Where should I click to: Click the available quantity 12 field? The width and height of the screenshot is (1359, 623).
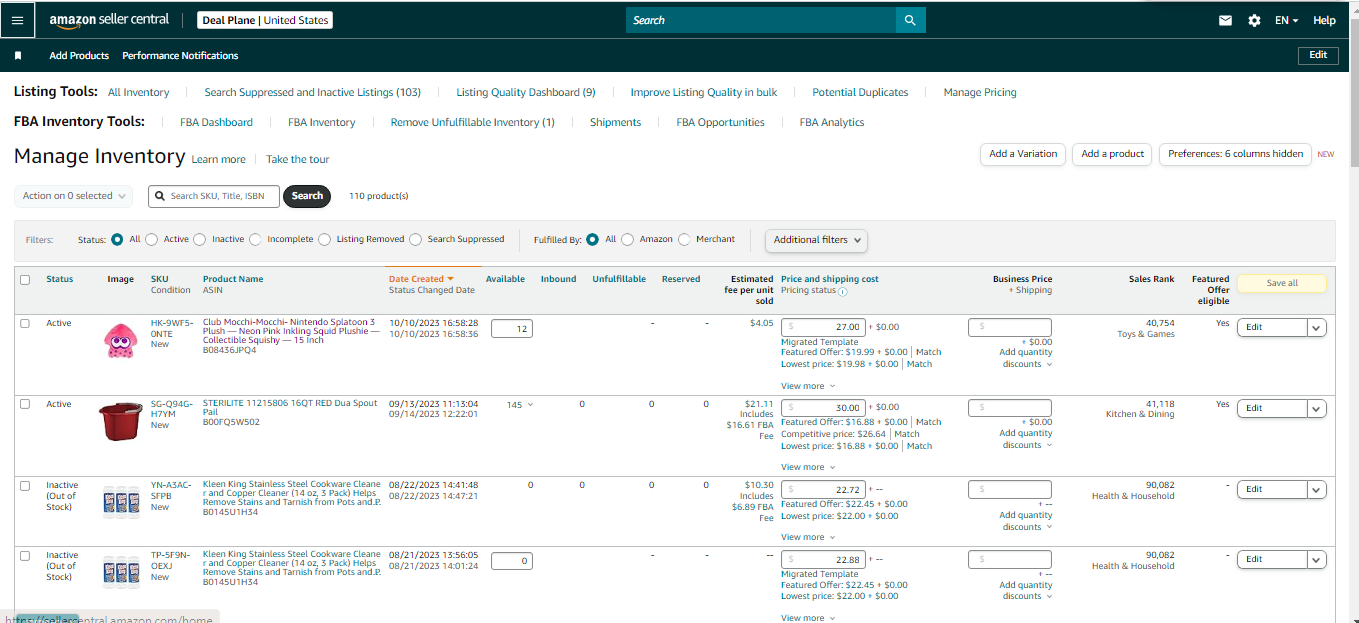click(511, 329)
